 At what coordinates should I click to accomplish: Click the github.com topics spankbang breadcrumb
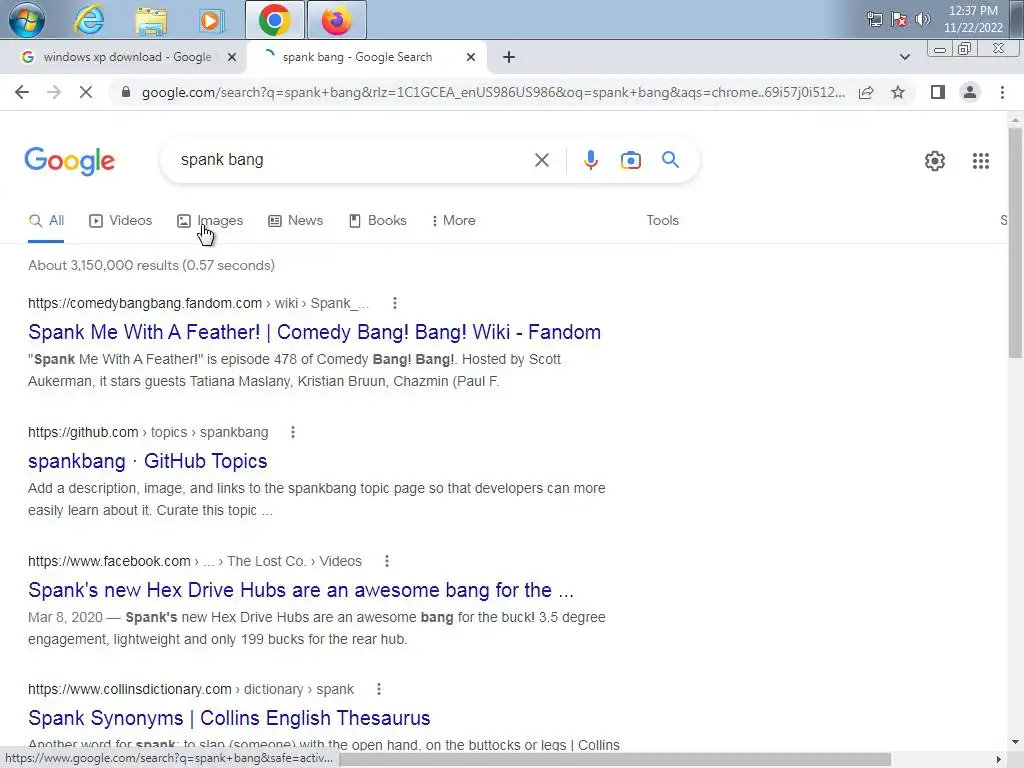click(x=148, y=432)
